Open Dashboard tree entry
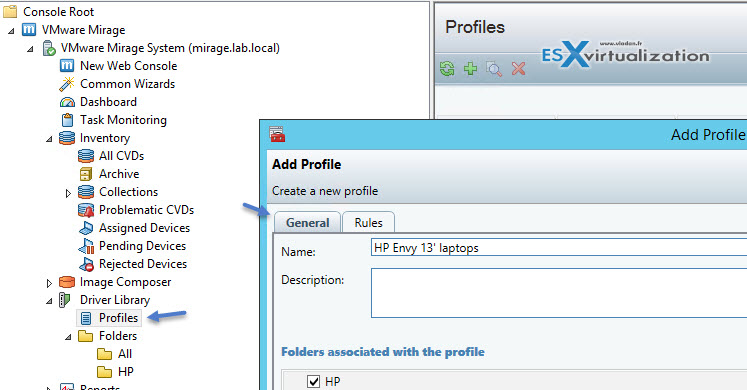Viewport: 747px width, 390px height. (108, 102)
